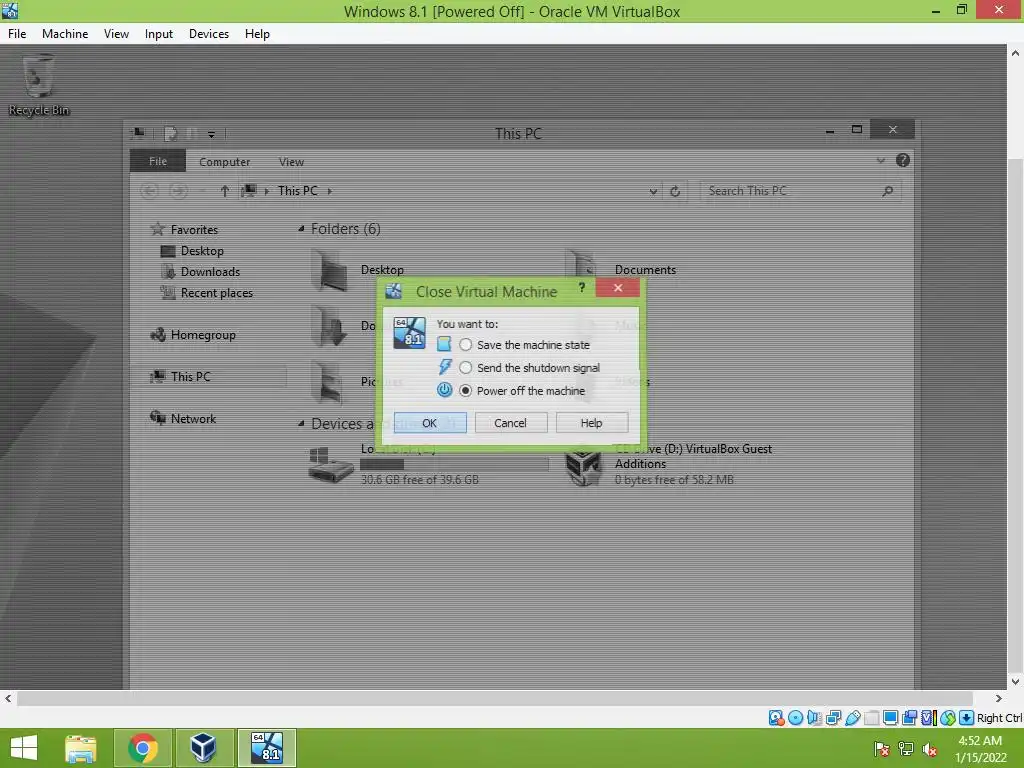Open the Recycle Bin icon in guest desktop

pyautogui.click(x=39, y=86)
